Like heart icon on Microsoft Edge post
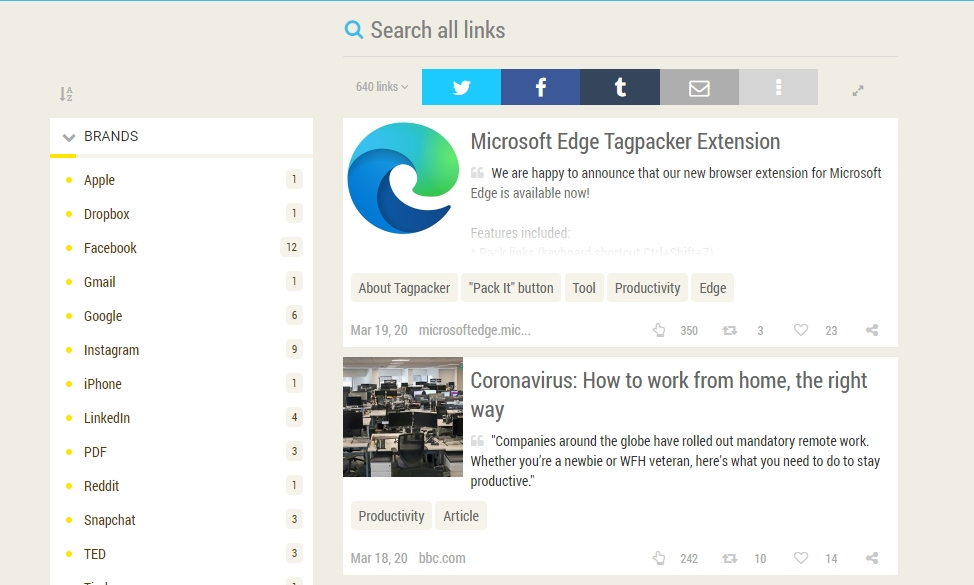 tap(801, 330)
